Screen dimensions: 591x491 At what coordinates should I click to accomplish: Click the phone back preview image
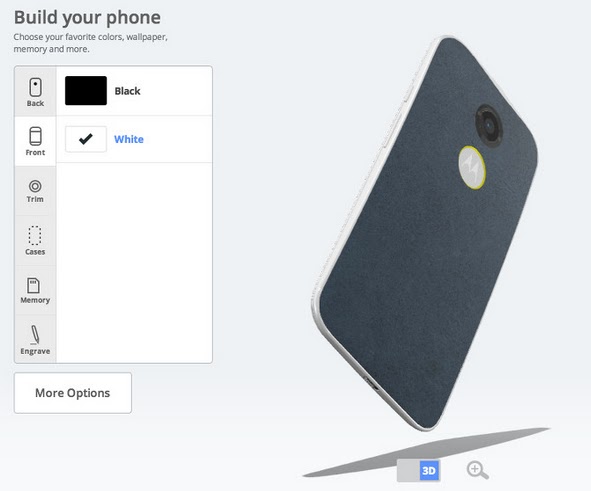click(x=425, y=234)
